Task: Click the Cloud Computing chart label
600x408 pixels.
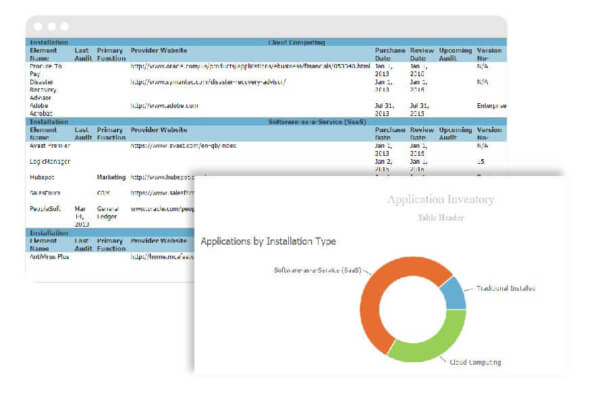Action: [x=475, y=362]
